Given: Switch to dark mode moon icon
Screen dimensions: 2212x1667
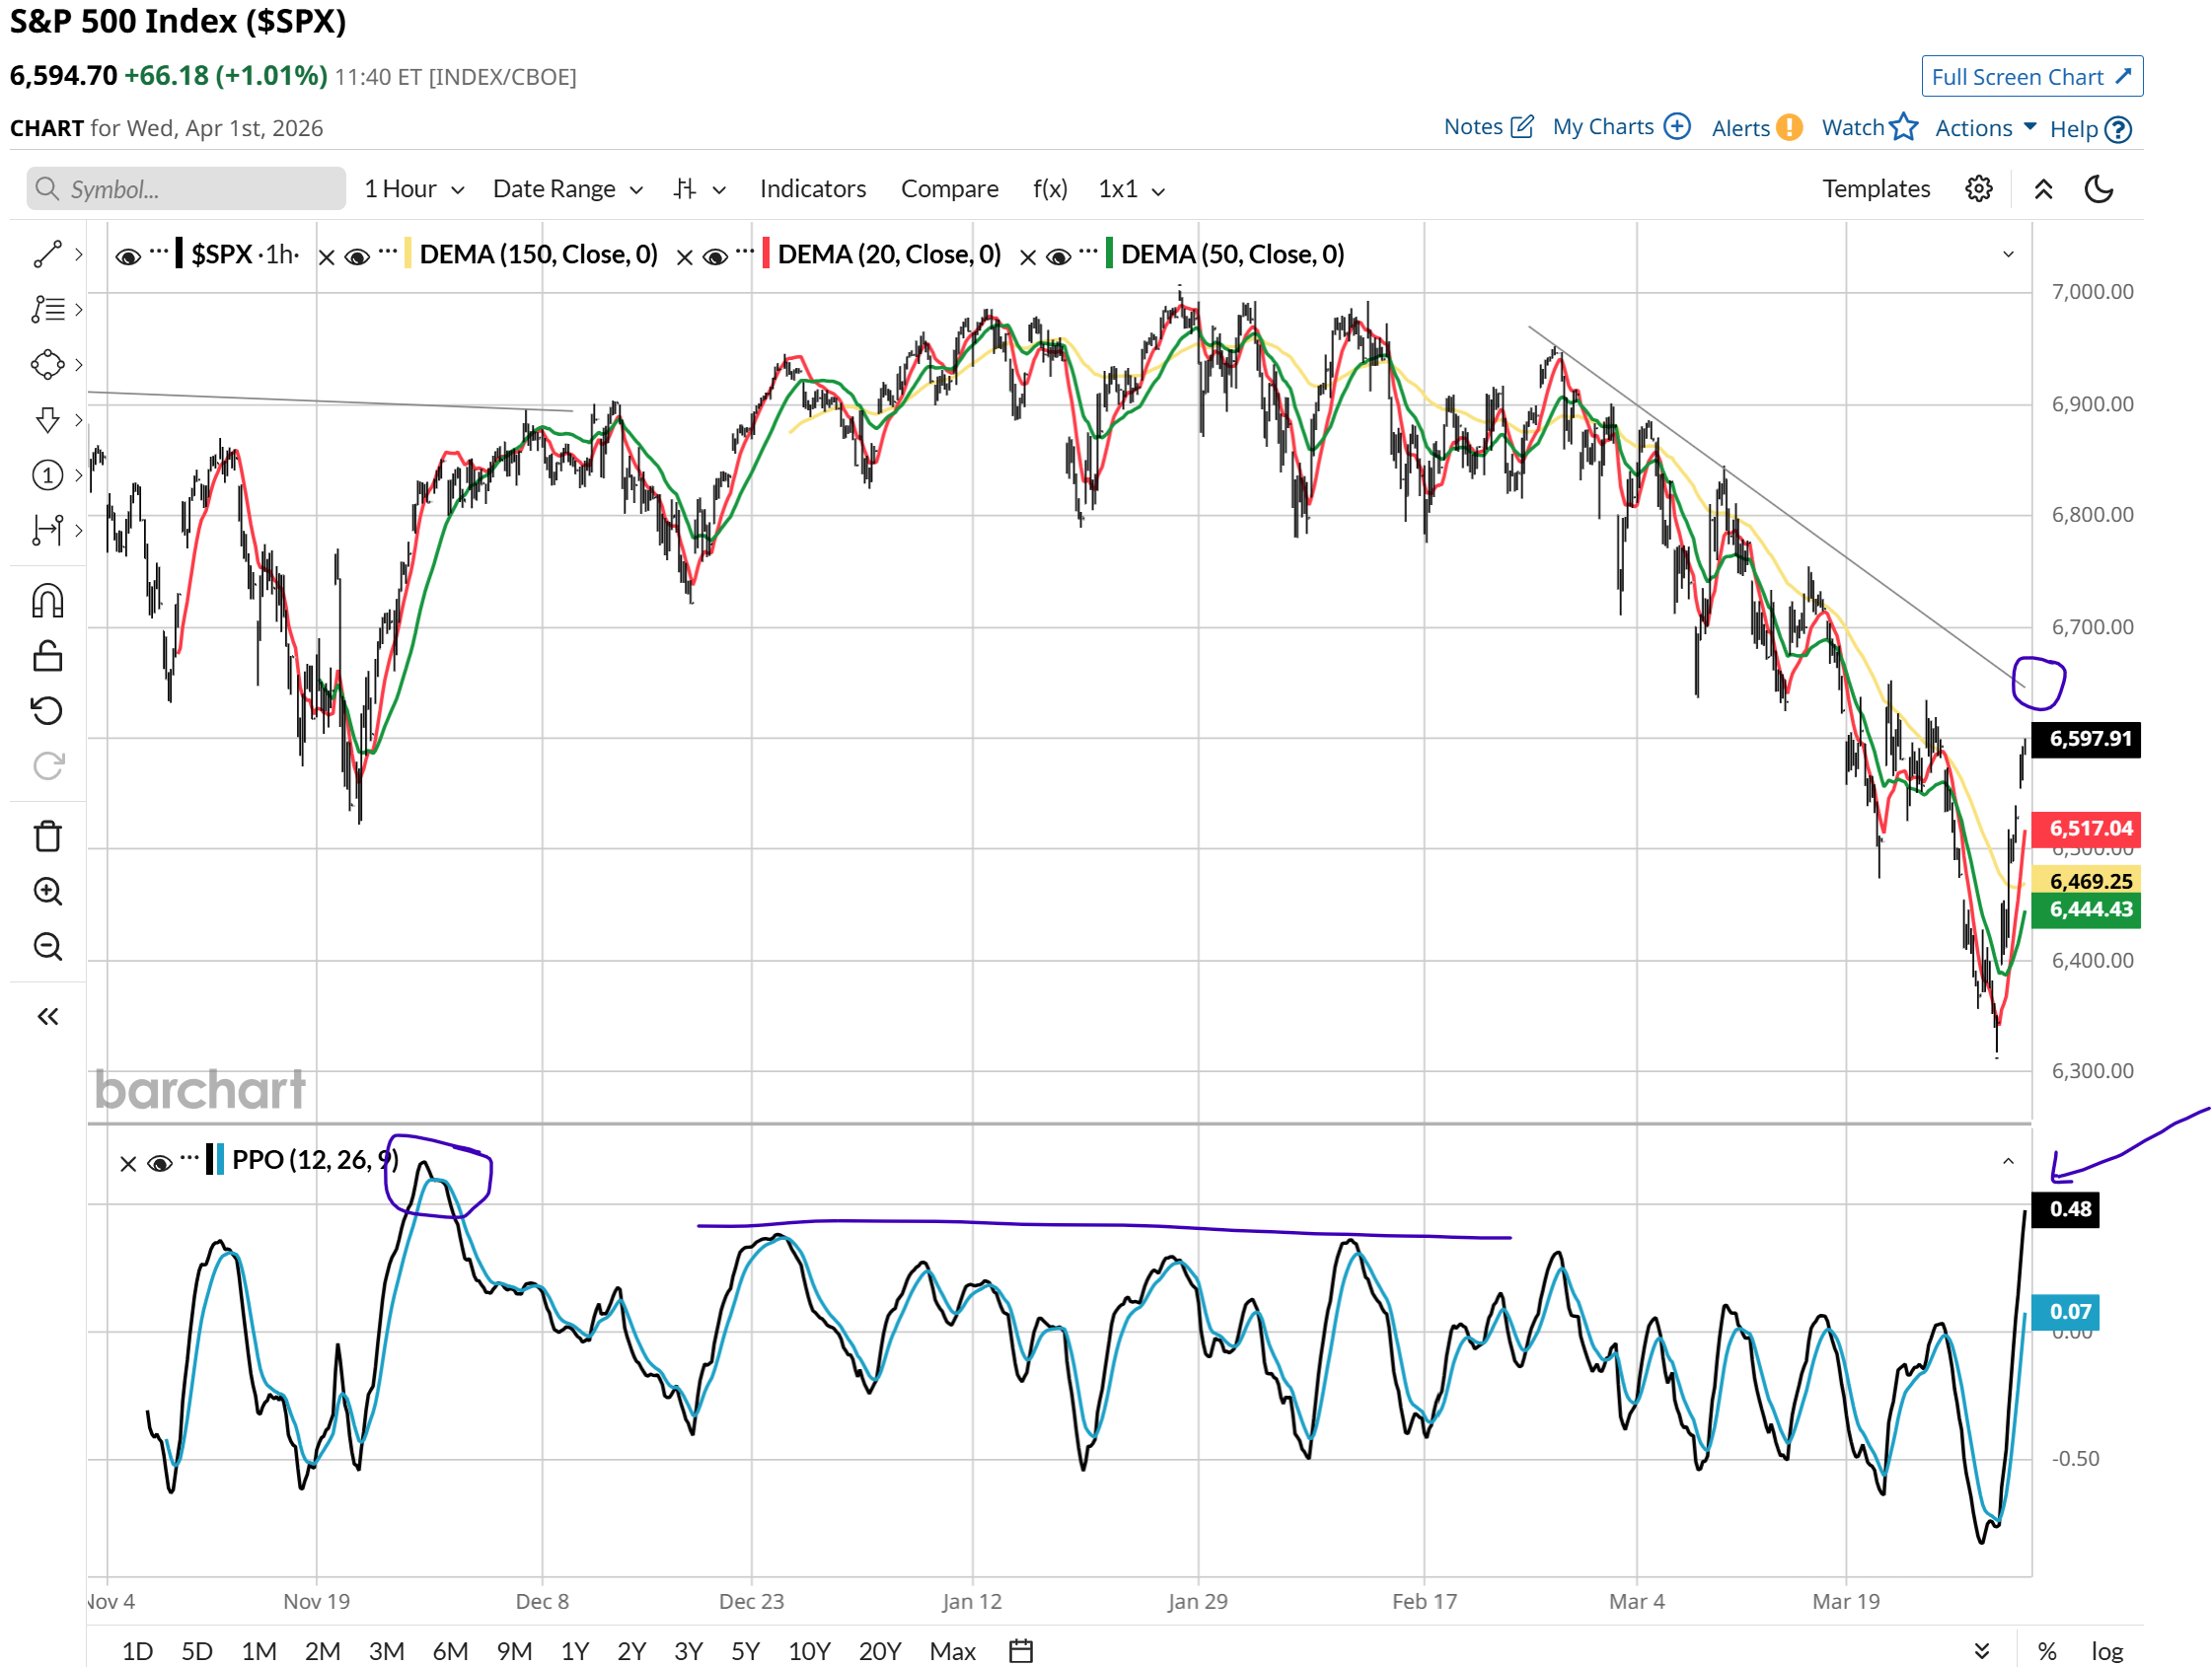Looking at the screenshot, I should (x=2098, y=189).
